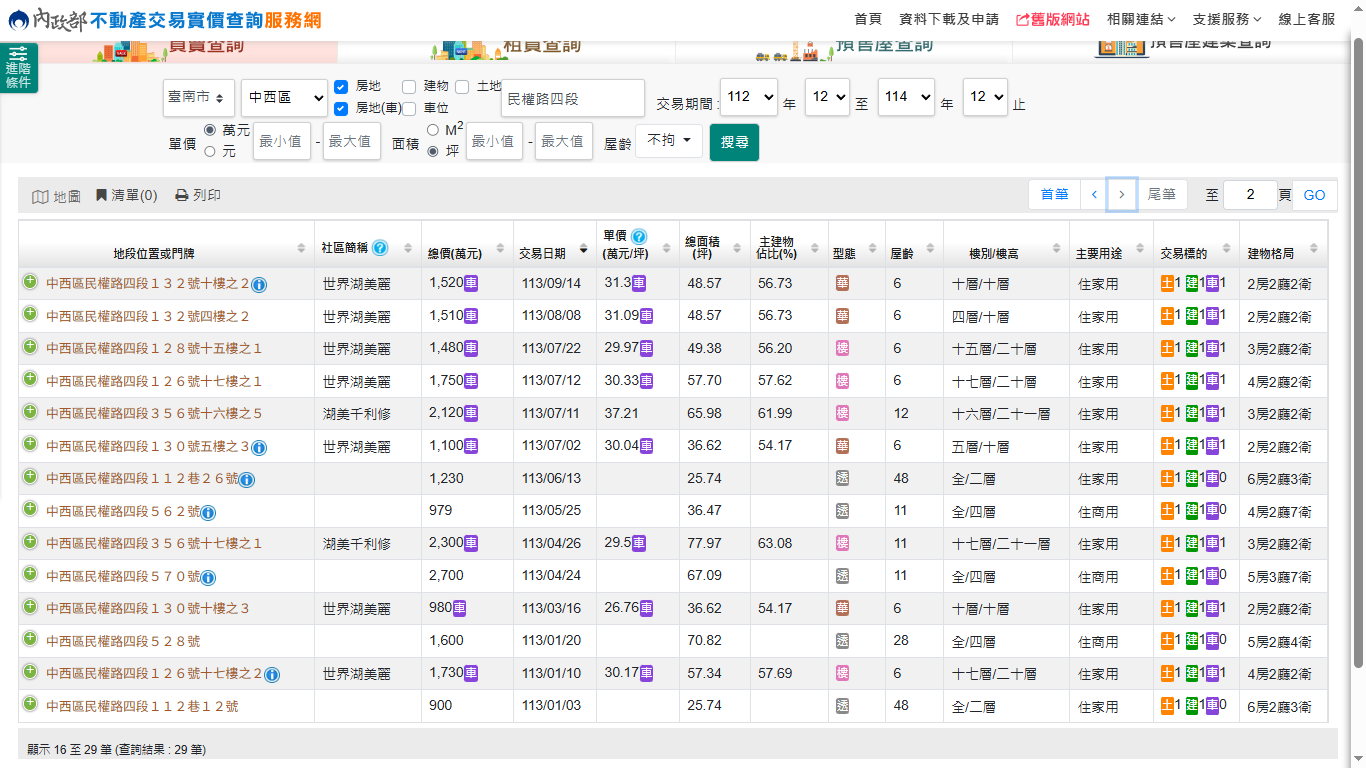Click the 民權路四段 address input field
The height and width of the screenshot is (768, 1366).
573,98
